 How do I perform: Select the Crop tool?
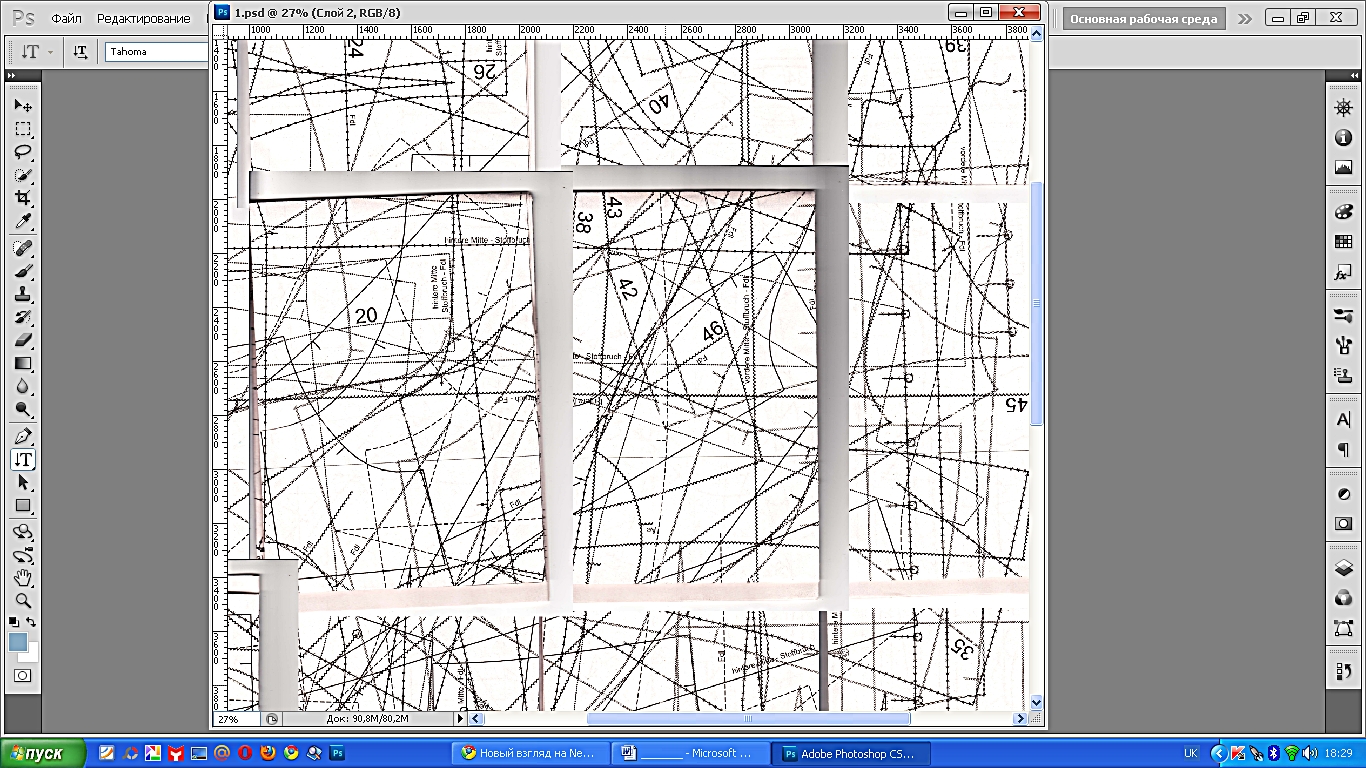(x=22, y=198)
